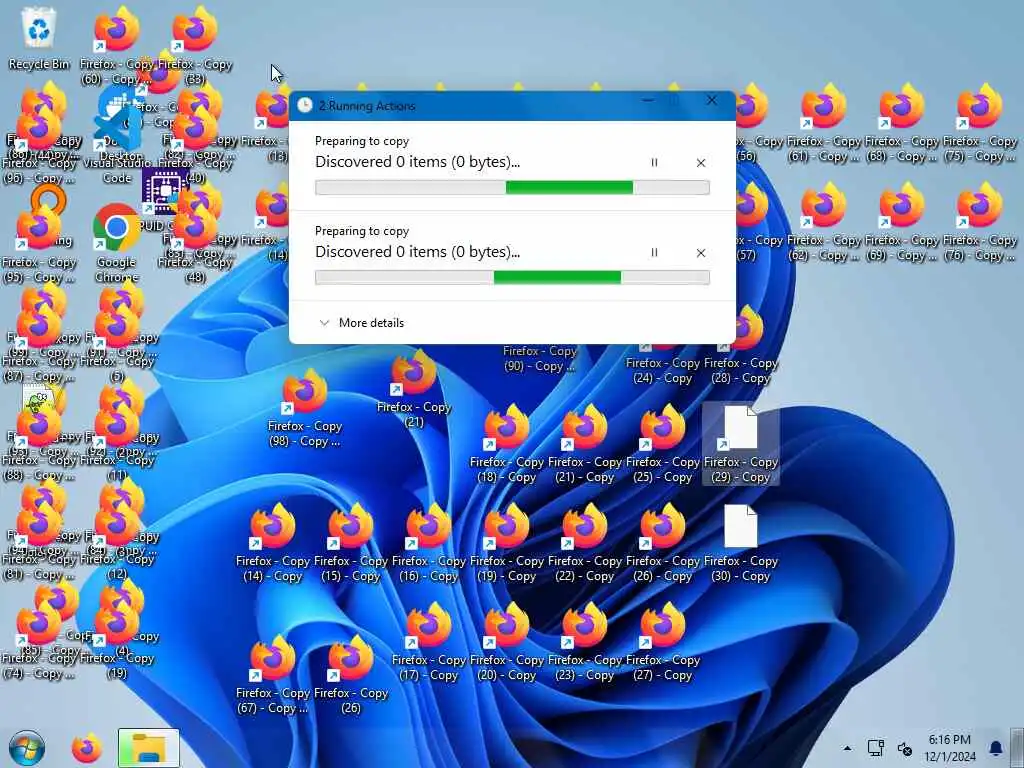Select Firefox - Copy (74) - Copy shortcut
This screenshot has width=1024, height=768.
(39, 641)
